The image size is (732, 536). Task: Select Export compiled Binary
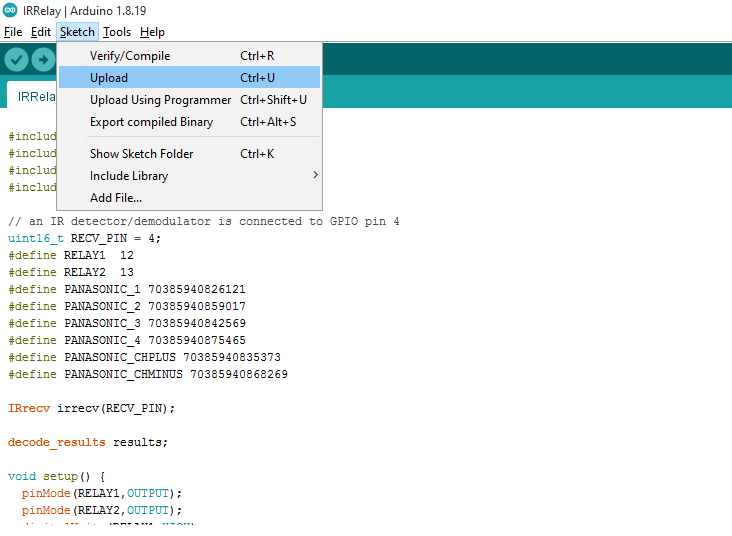coord(151,122)
